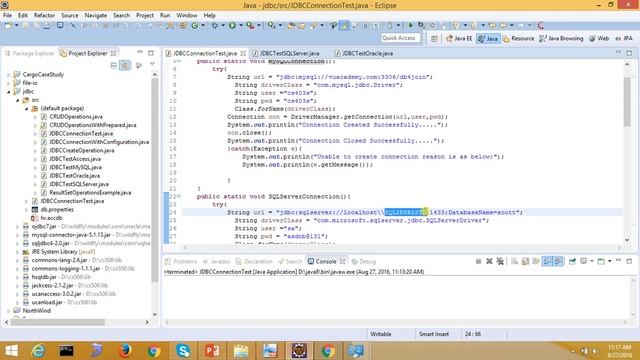The width and height of the screenshot is (640, 360).
Task: Open the Problems view tab
Action: (x=181, y=261)
